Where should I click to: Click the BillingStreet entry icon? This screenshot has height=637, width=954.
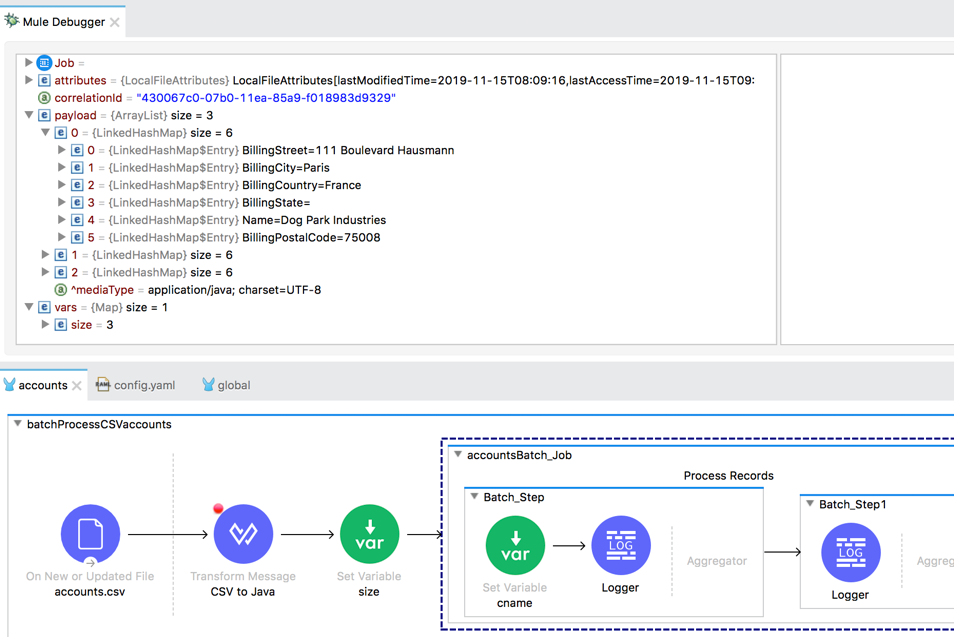coord(77,150)
